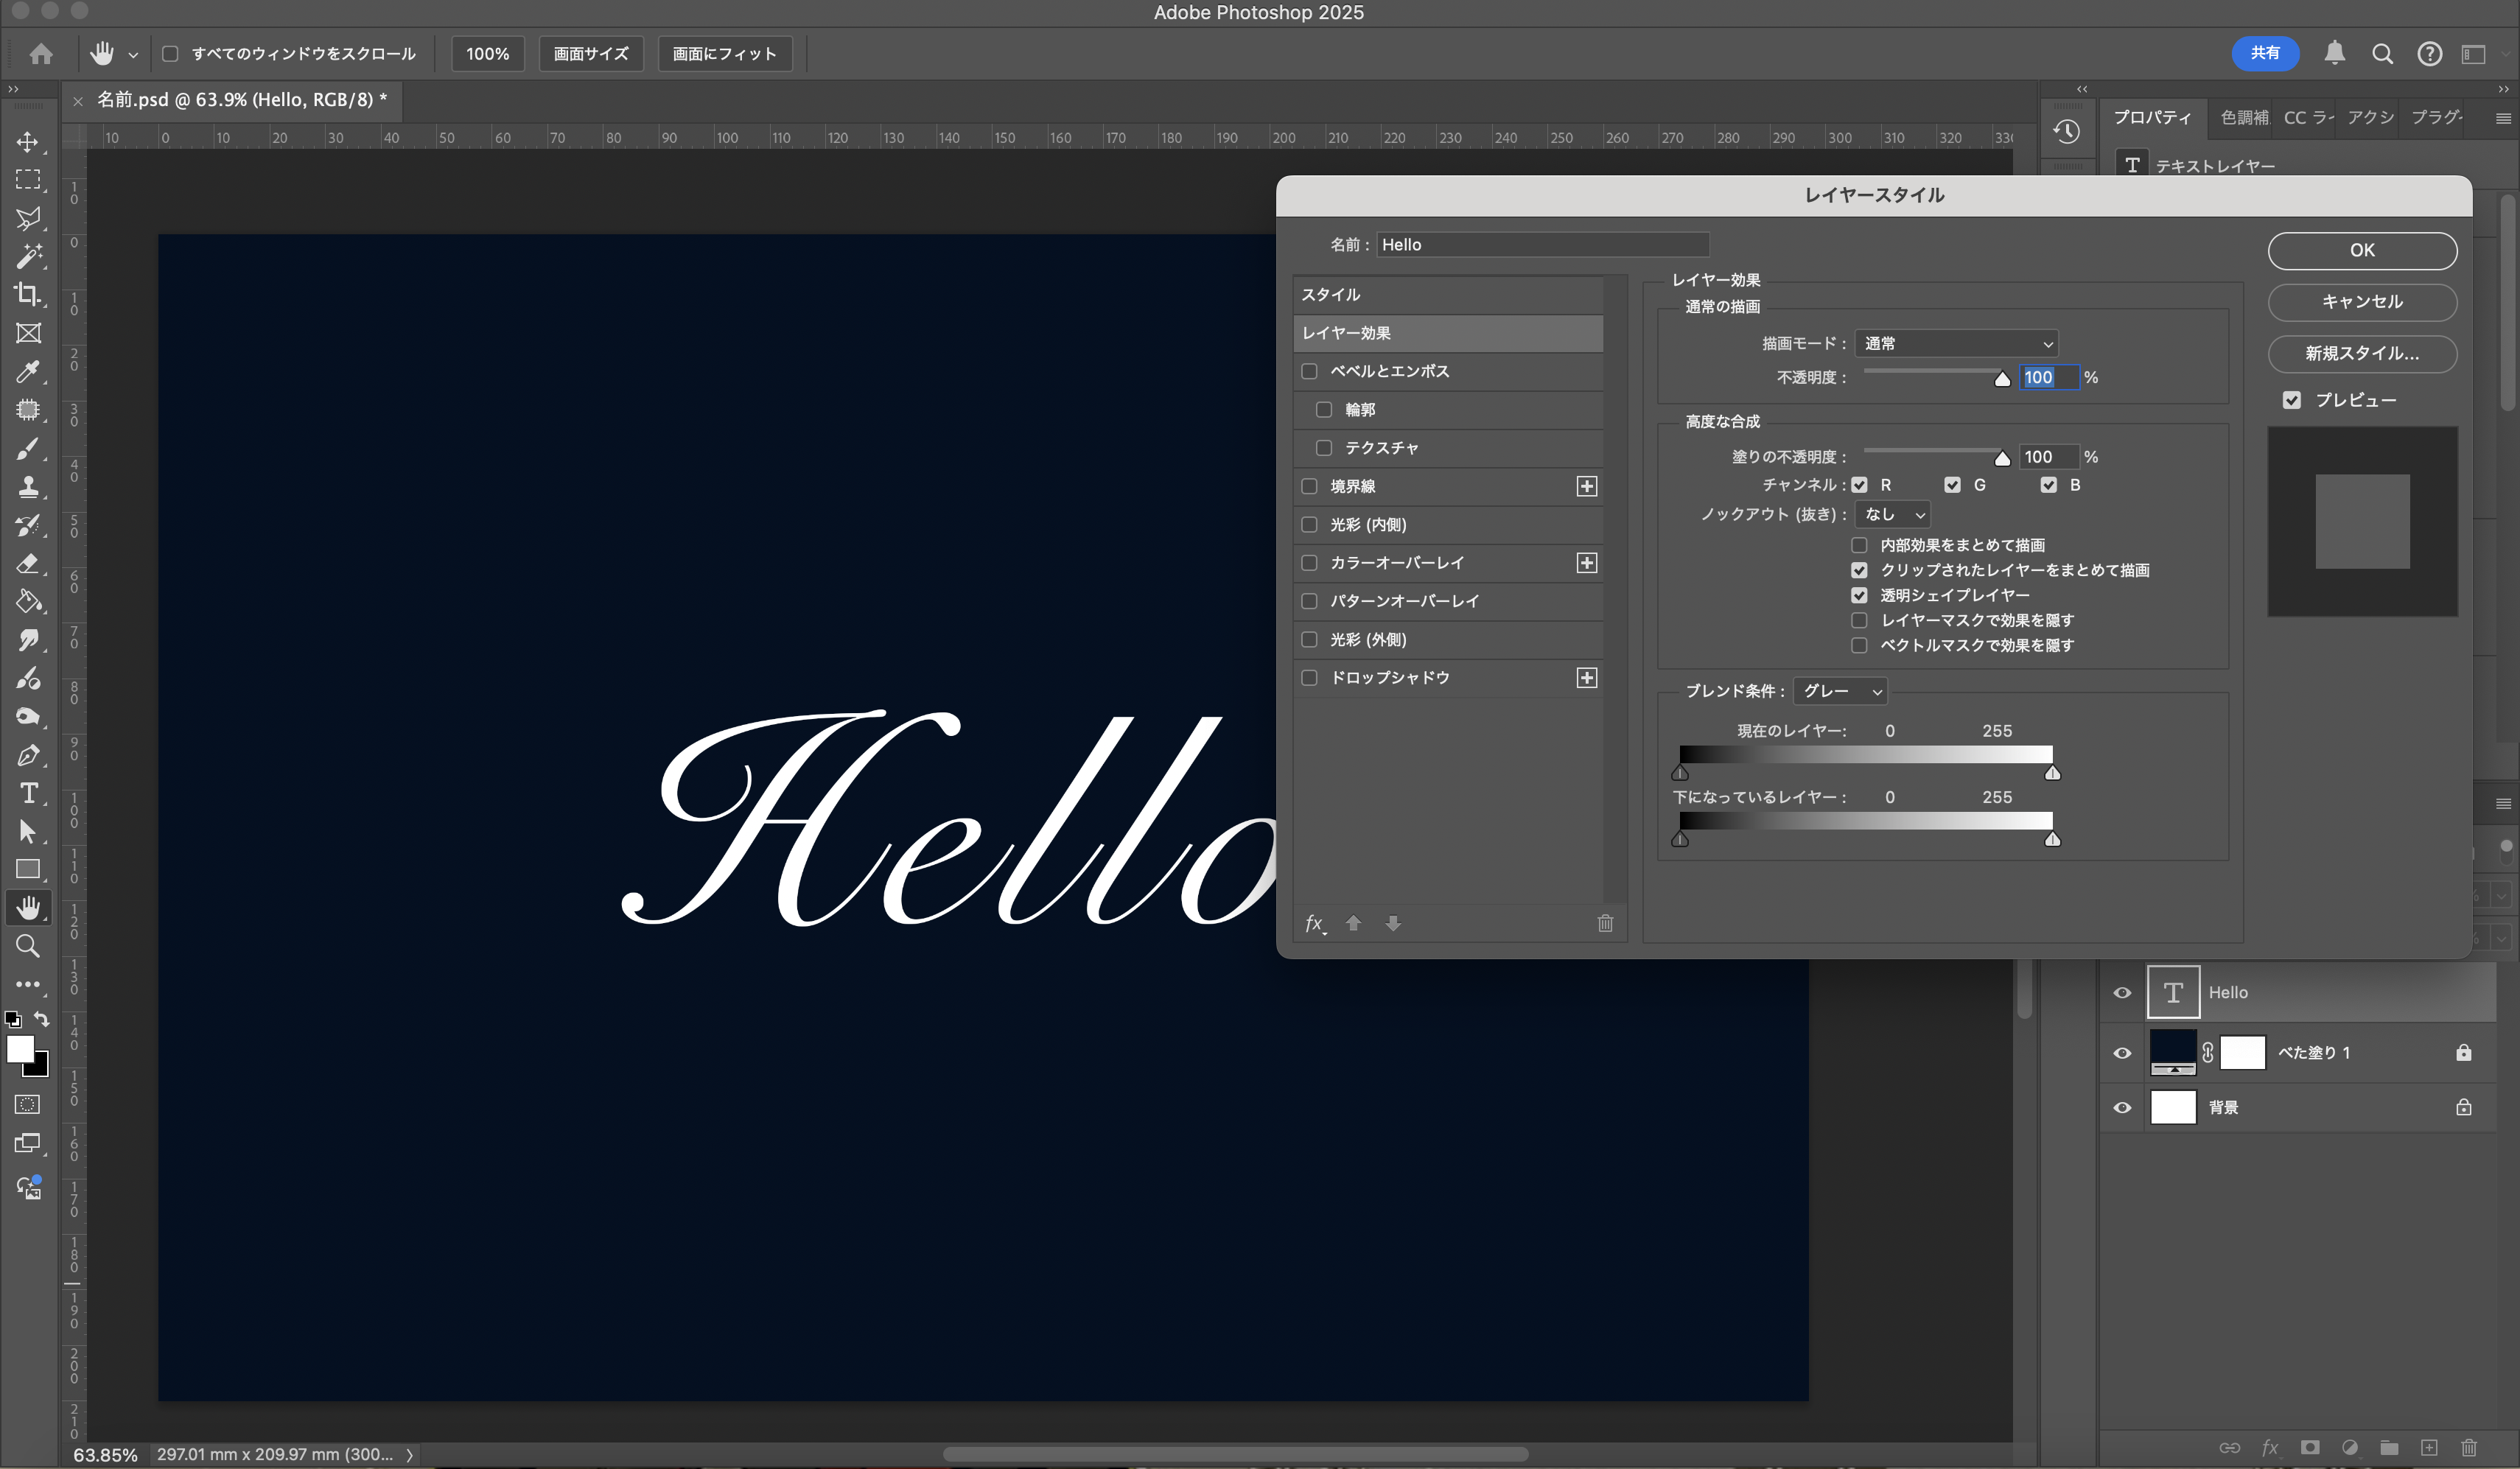Click the 100% zoom button
The width and height of the screenshot is (2520, 1469).
[488, 54]
